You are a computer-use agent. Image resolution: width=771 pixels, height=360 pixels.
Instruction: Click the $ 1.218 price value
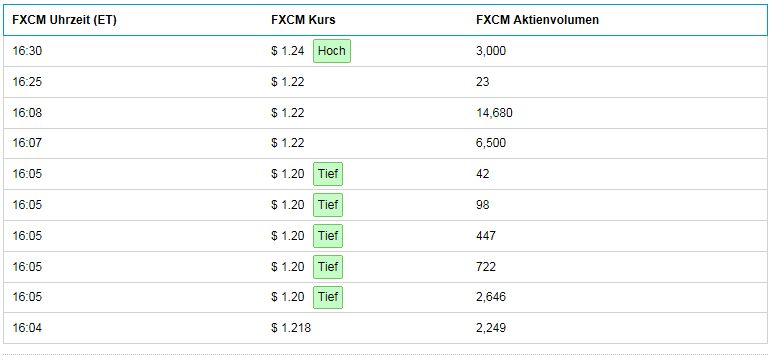click(291, 328)
